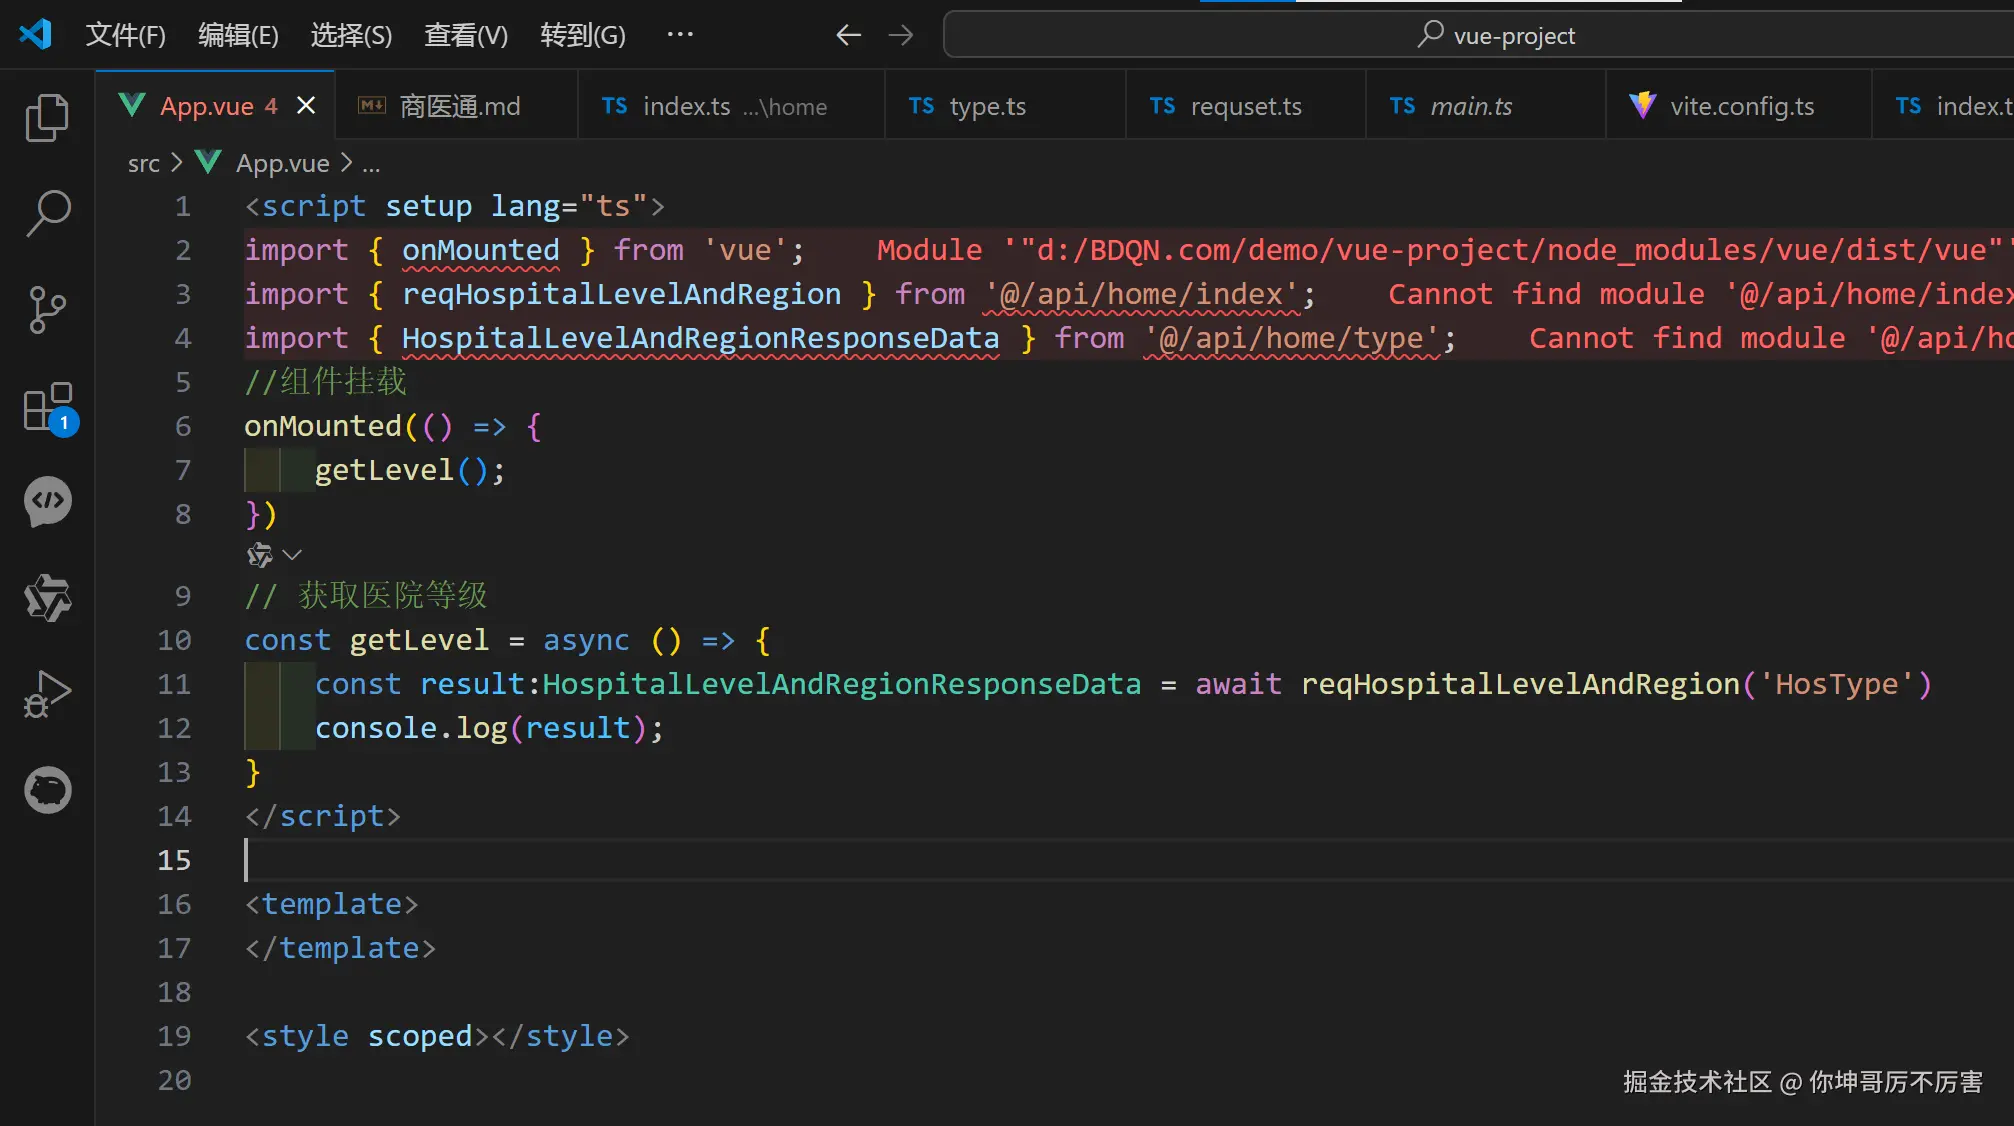Switch to the type.ts tab
The height and width of the screenshot is (1126, 2014).
[x=987, y=106]
